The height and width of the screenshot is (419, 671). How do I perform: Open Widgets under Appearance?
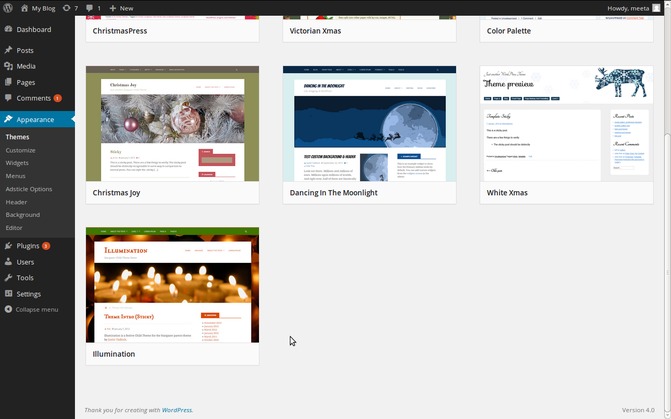[x=17, y=163]
